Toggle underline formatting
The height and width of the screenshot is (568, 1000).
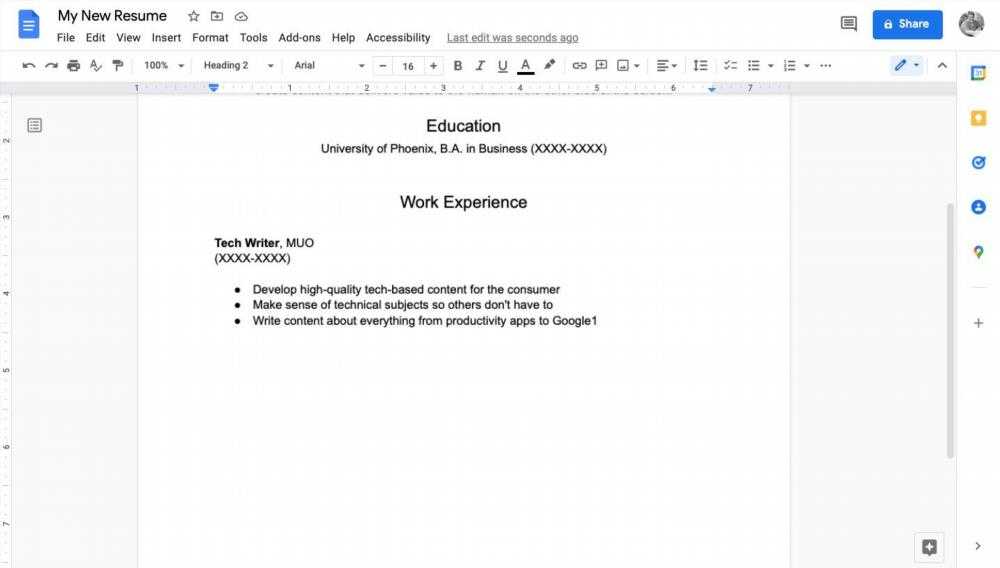click(502, 66)
